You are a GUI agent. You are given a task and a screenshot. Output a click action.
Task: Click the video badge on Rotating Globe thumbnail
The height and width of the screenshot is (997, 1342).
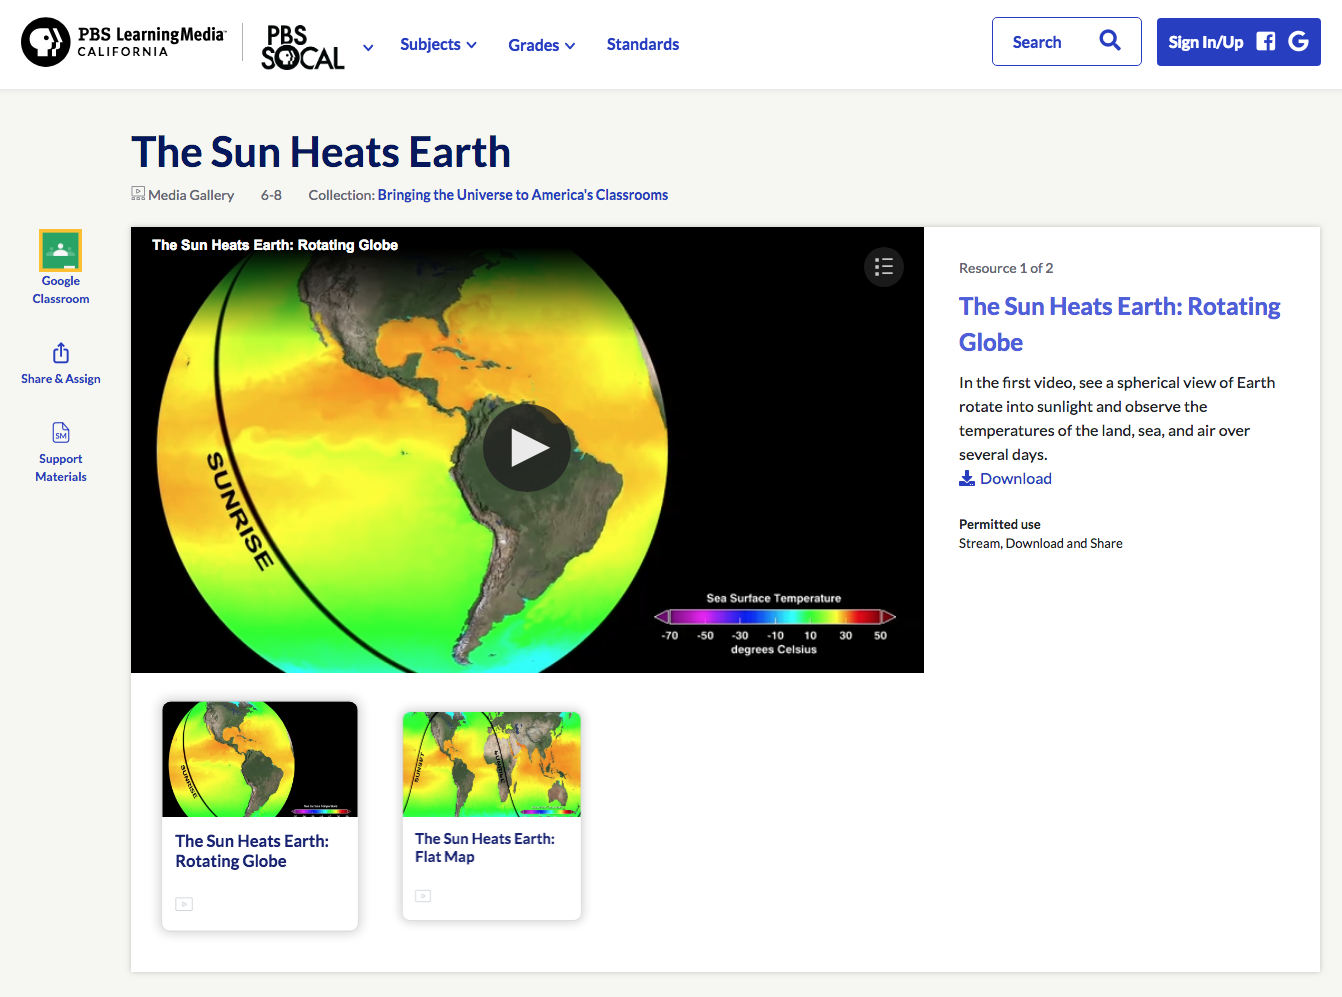tap(184, 903)
